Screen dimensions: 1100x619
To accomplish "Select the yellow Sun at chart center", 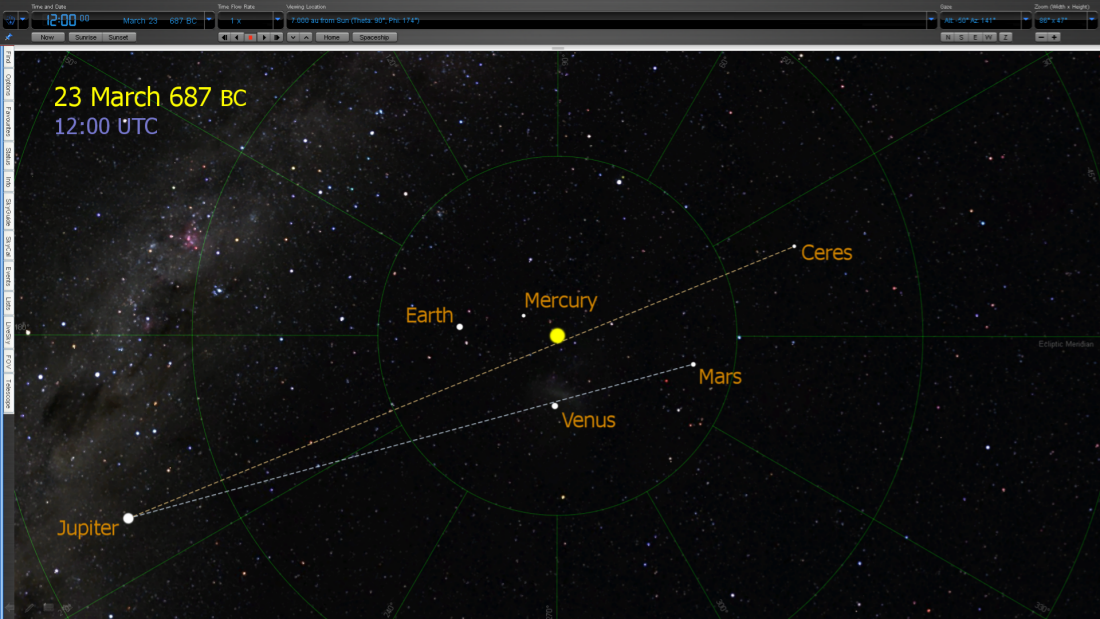I will (x=557, y=336).
